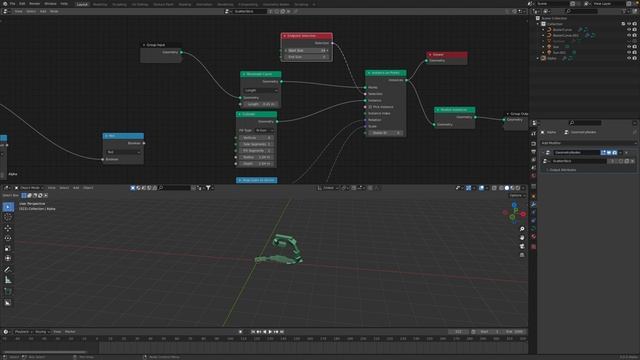Select the Select Box tool in viewport toolbar

coord(8,207)
